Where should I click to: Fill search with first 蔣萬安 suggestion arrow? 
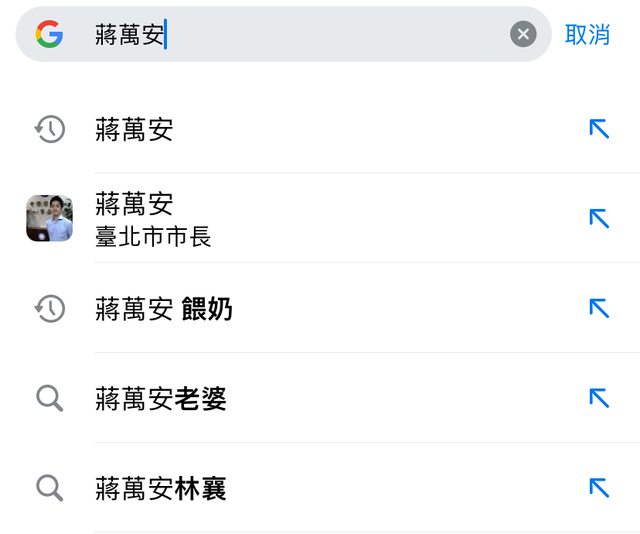pyautogui.click(x=599, y=129)
